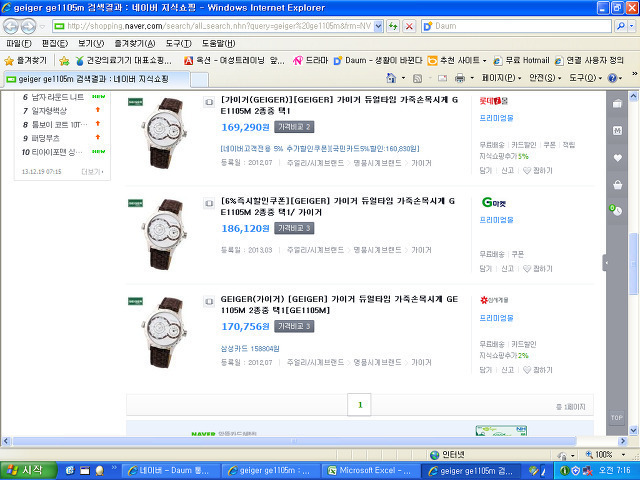Click the browser Forward arrow button
640x480 pixels.
[x=28, y=27]
